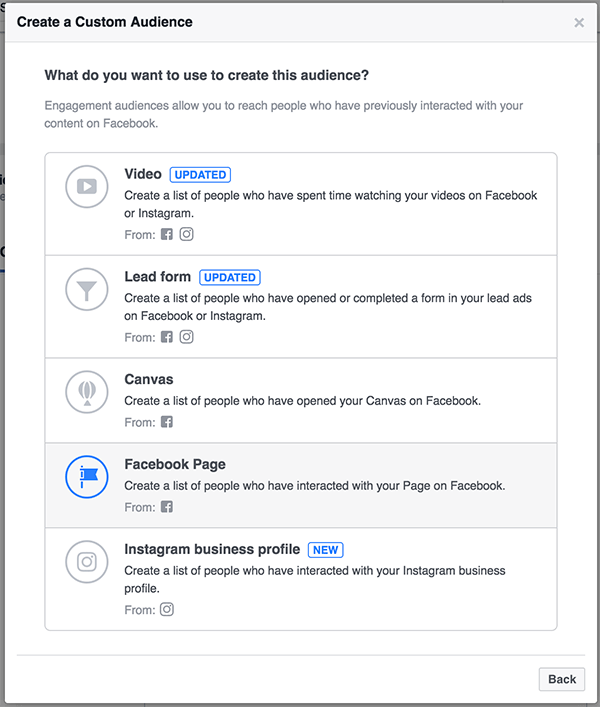Click the Lead form funnel icon
Image resolution: width=600 pixels, height=707 pixels.
click(87, 290)
